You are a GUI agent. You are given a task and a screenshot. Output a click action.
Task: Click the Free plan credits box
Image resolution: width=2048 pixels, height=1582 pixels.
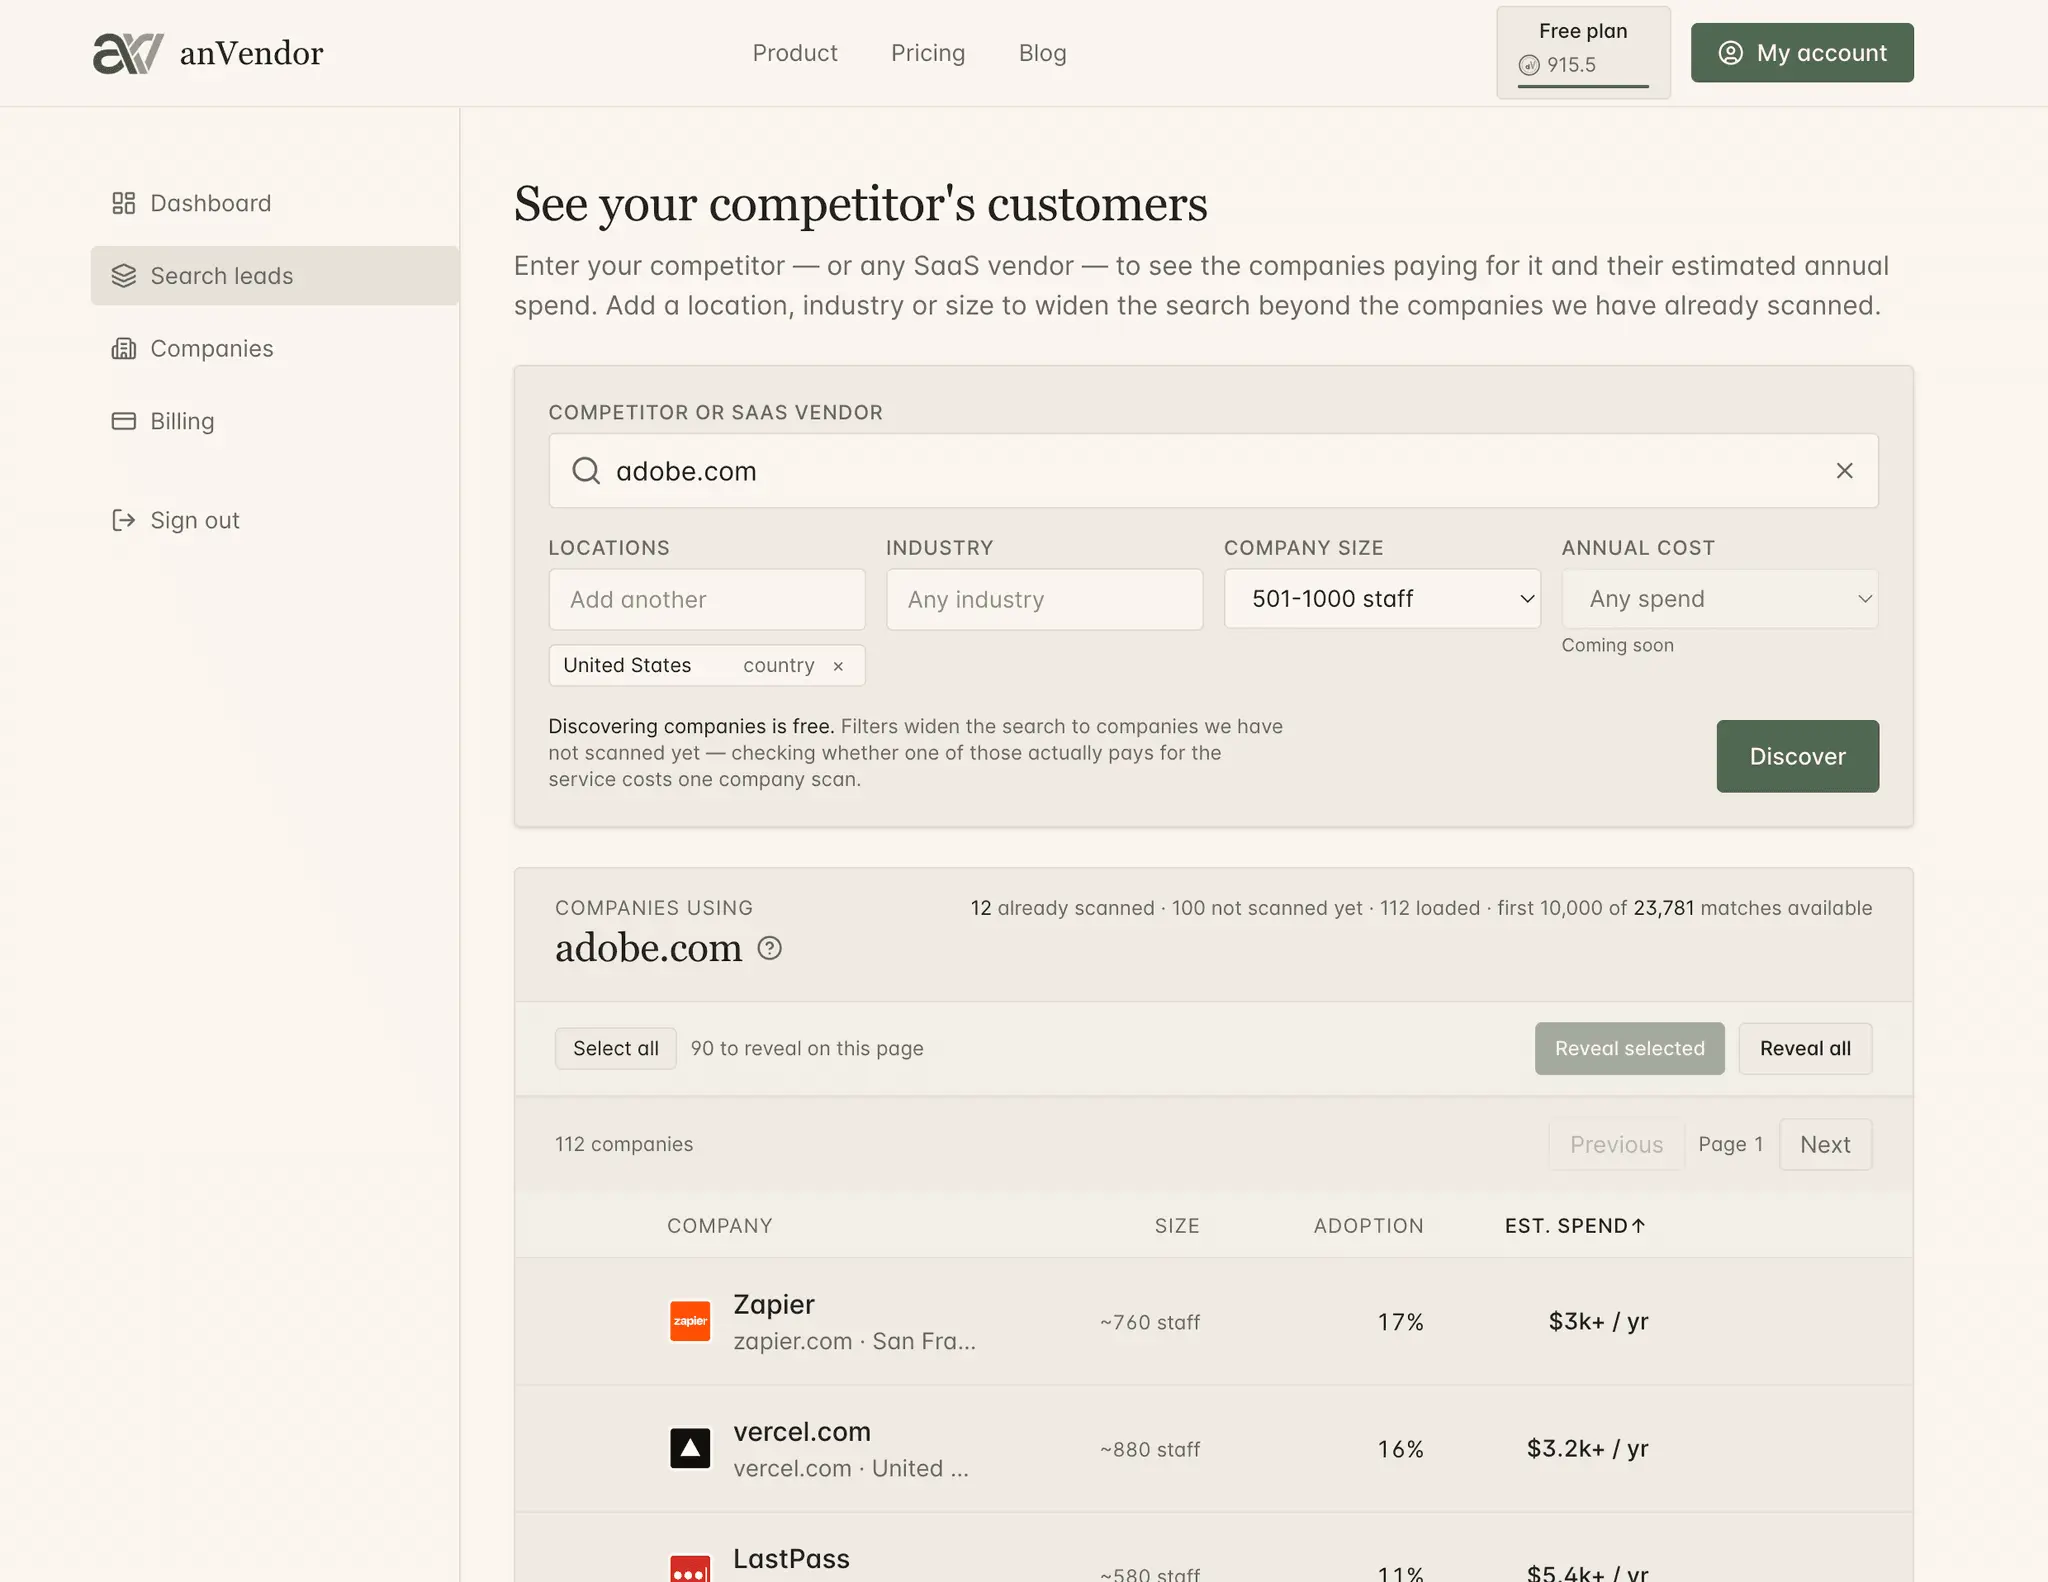[1583, 53]
